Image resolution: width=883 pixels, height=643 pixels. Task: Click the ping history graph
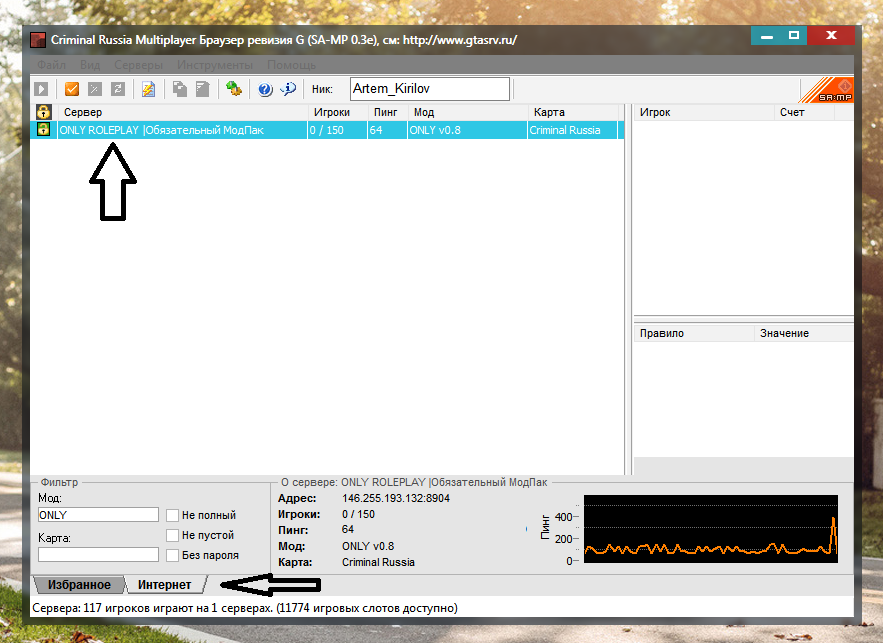click(x=711, y=529)
